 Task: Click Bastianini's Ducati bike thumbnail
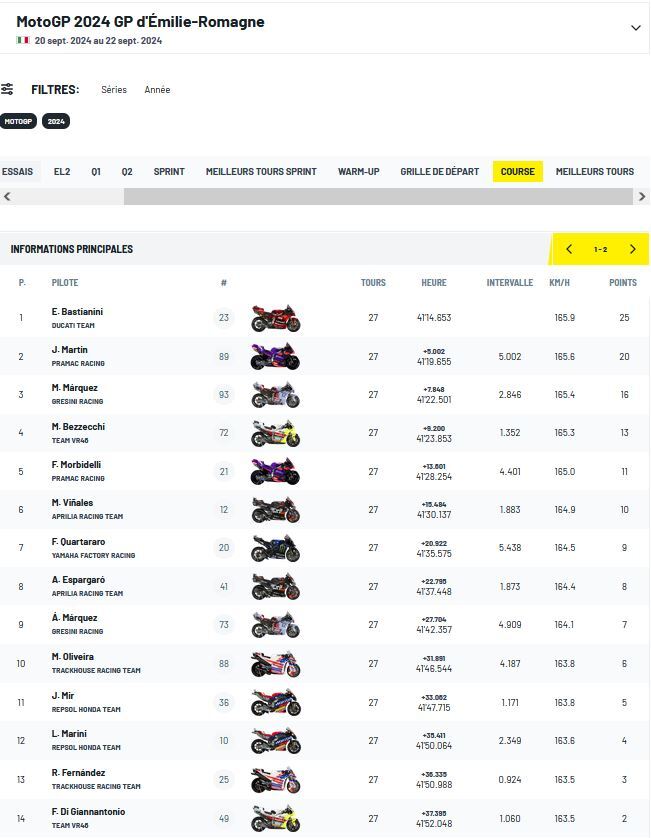(x=275, y=319)
